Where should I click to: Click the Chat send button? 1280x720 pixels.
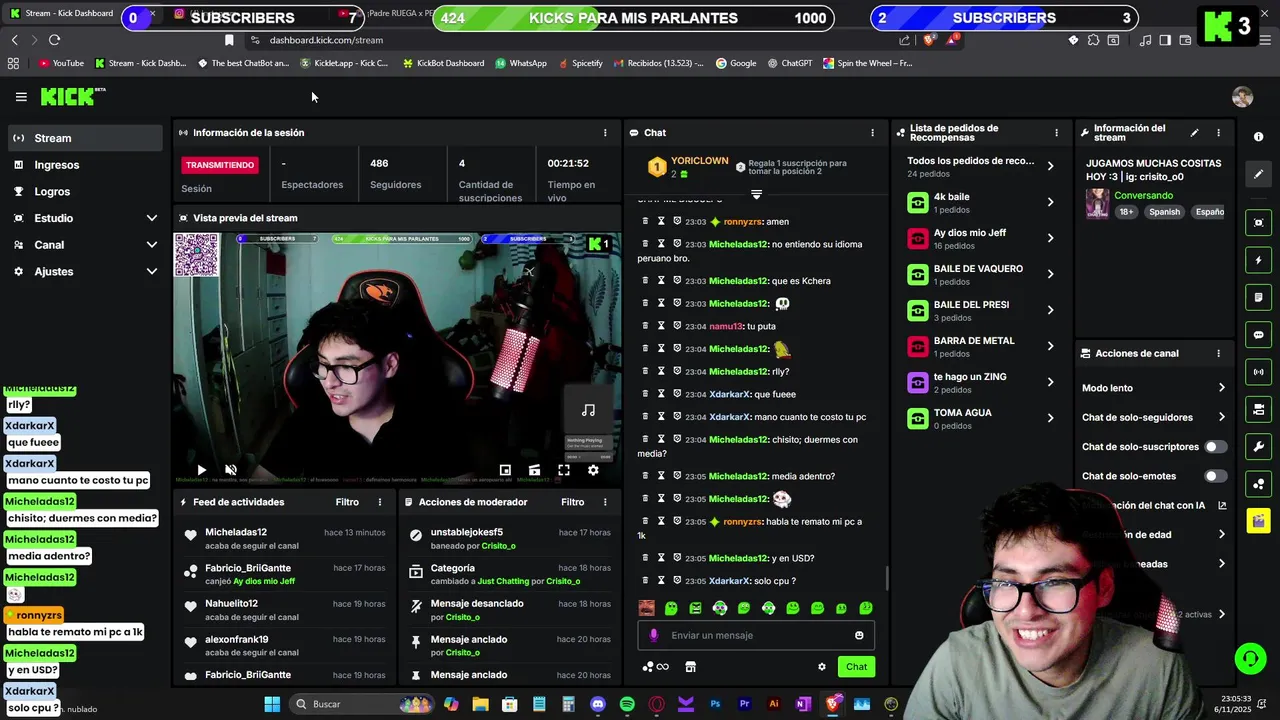coord(857,667)
